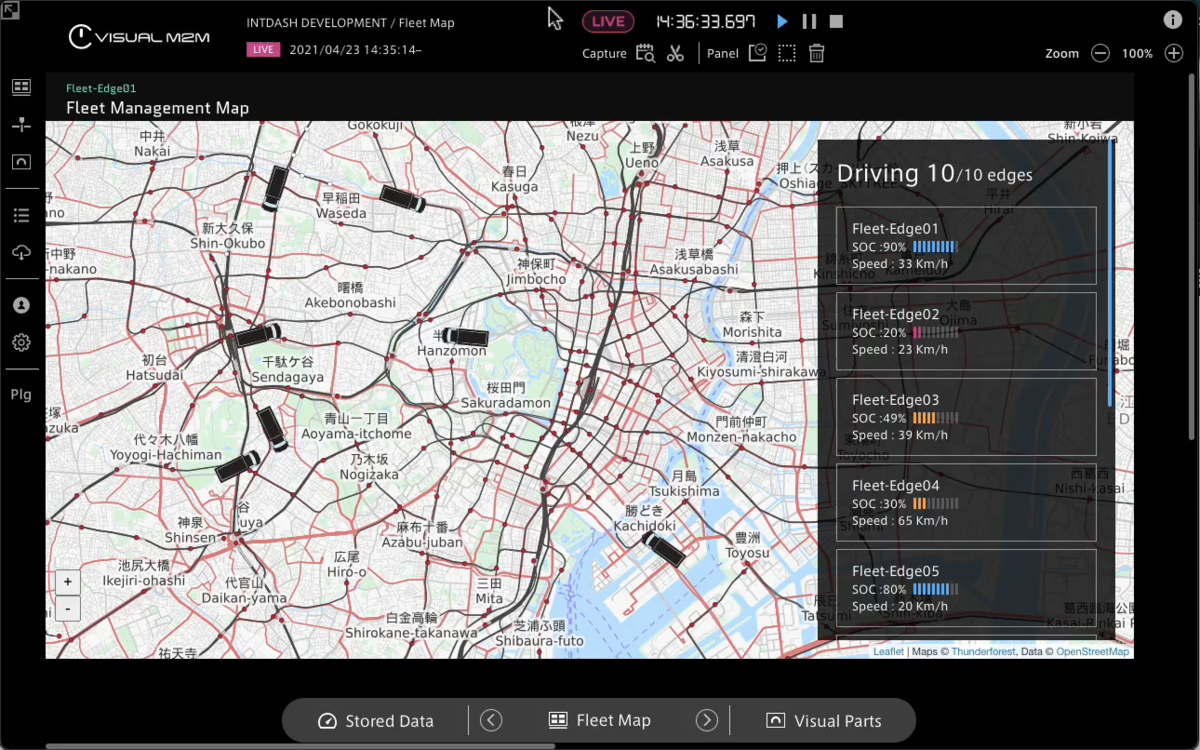Delete panel with the trash icon

click(x=817, y=53)
